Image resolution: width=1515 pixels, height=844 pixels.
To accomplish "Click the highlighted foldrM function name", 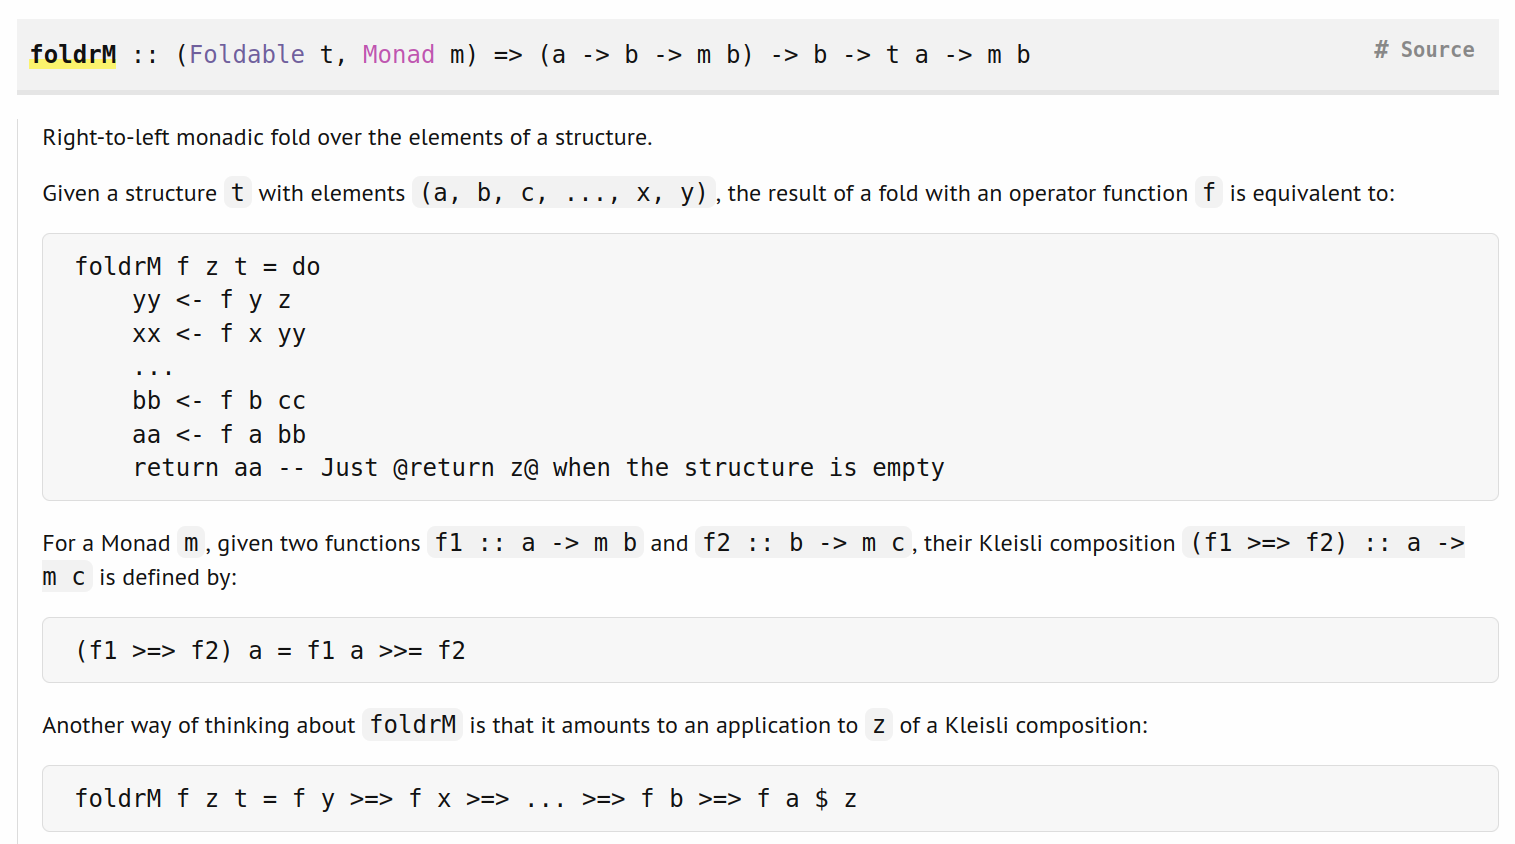I will (73, 54).
